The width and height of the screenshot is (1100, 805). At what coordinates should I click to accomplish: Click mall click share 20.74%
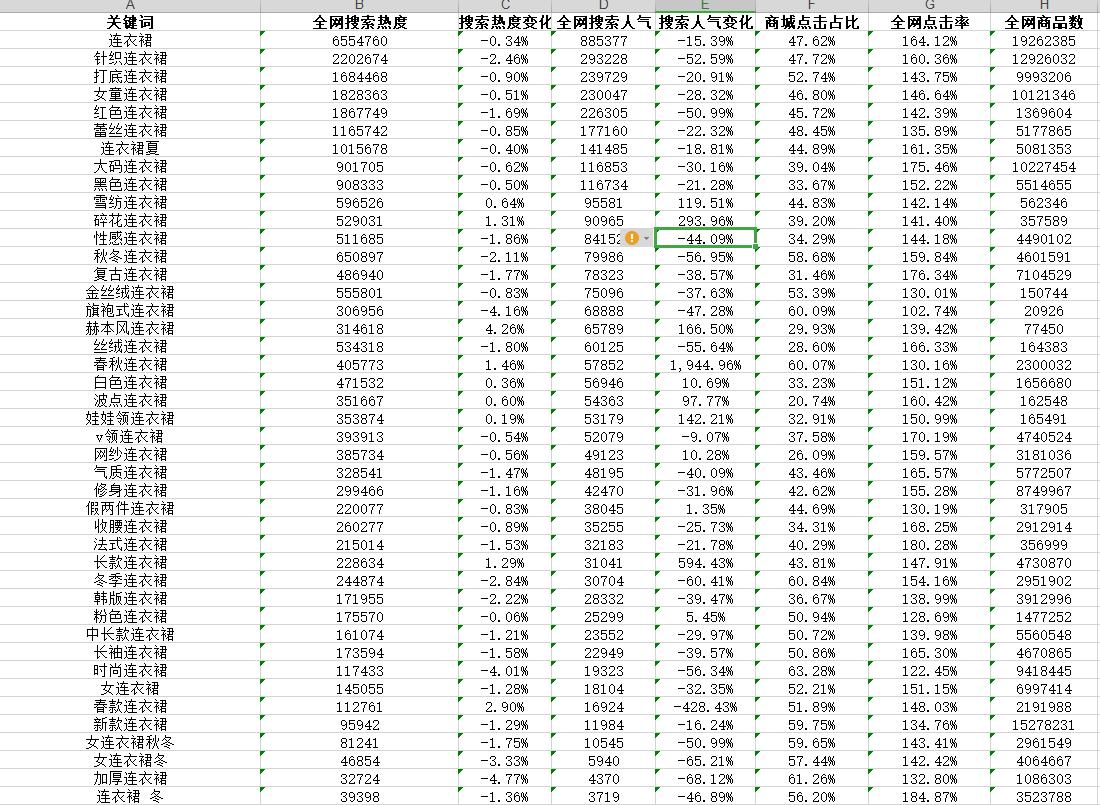[812, 401]
